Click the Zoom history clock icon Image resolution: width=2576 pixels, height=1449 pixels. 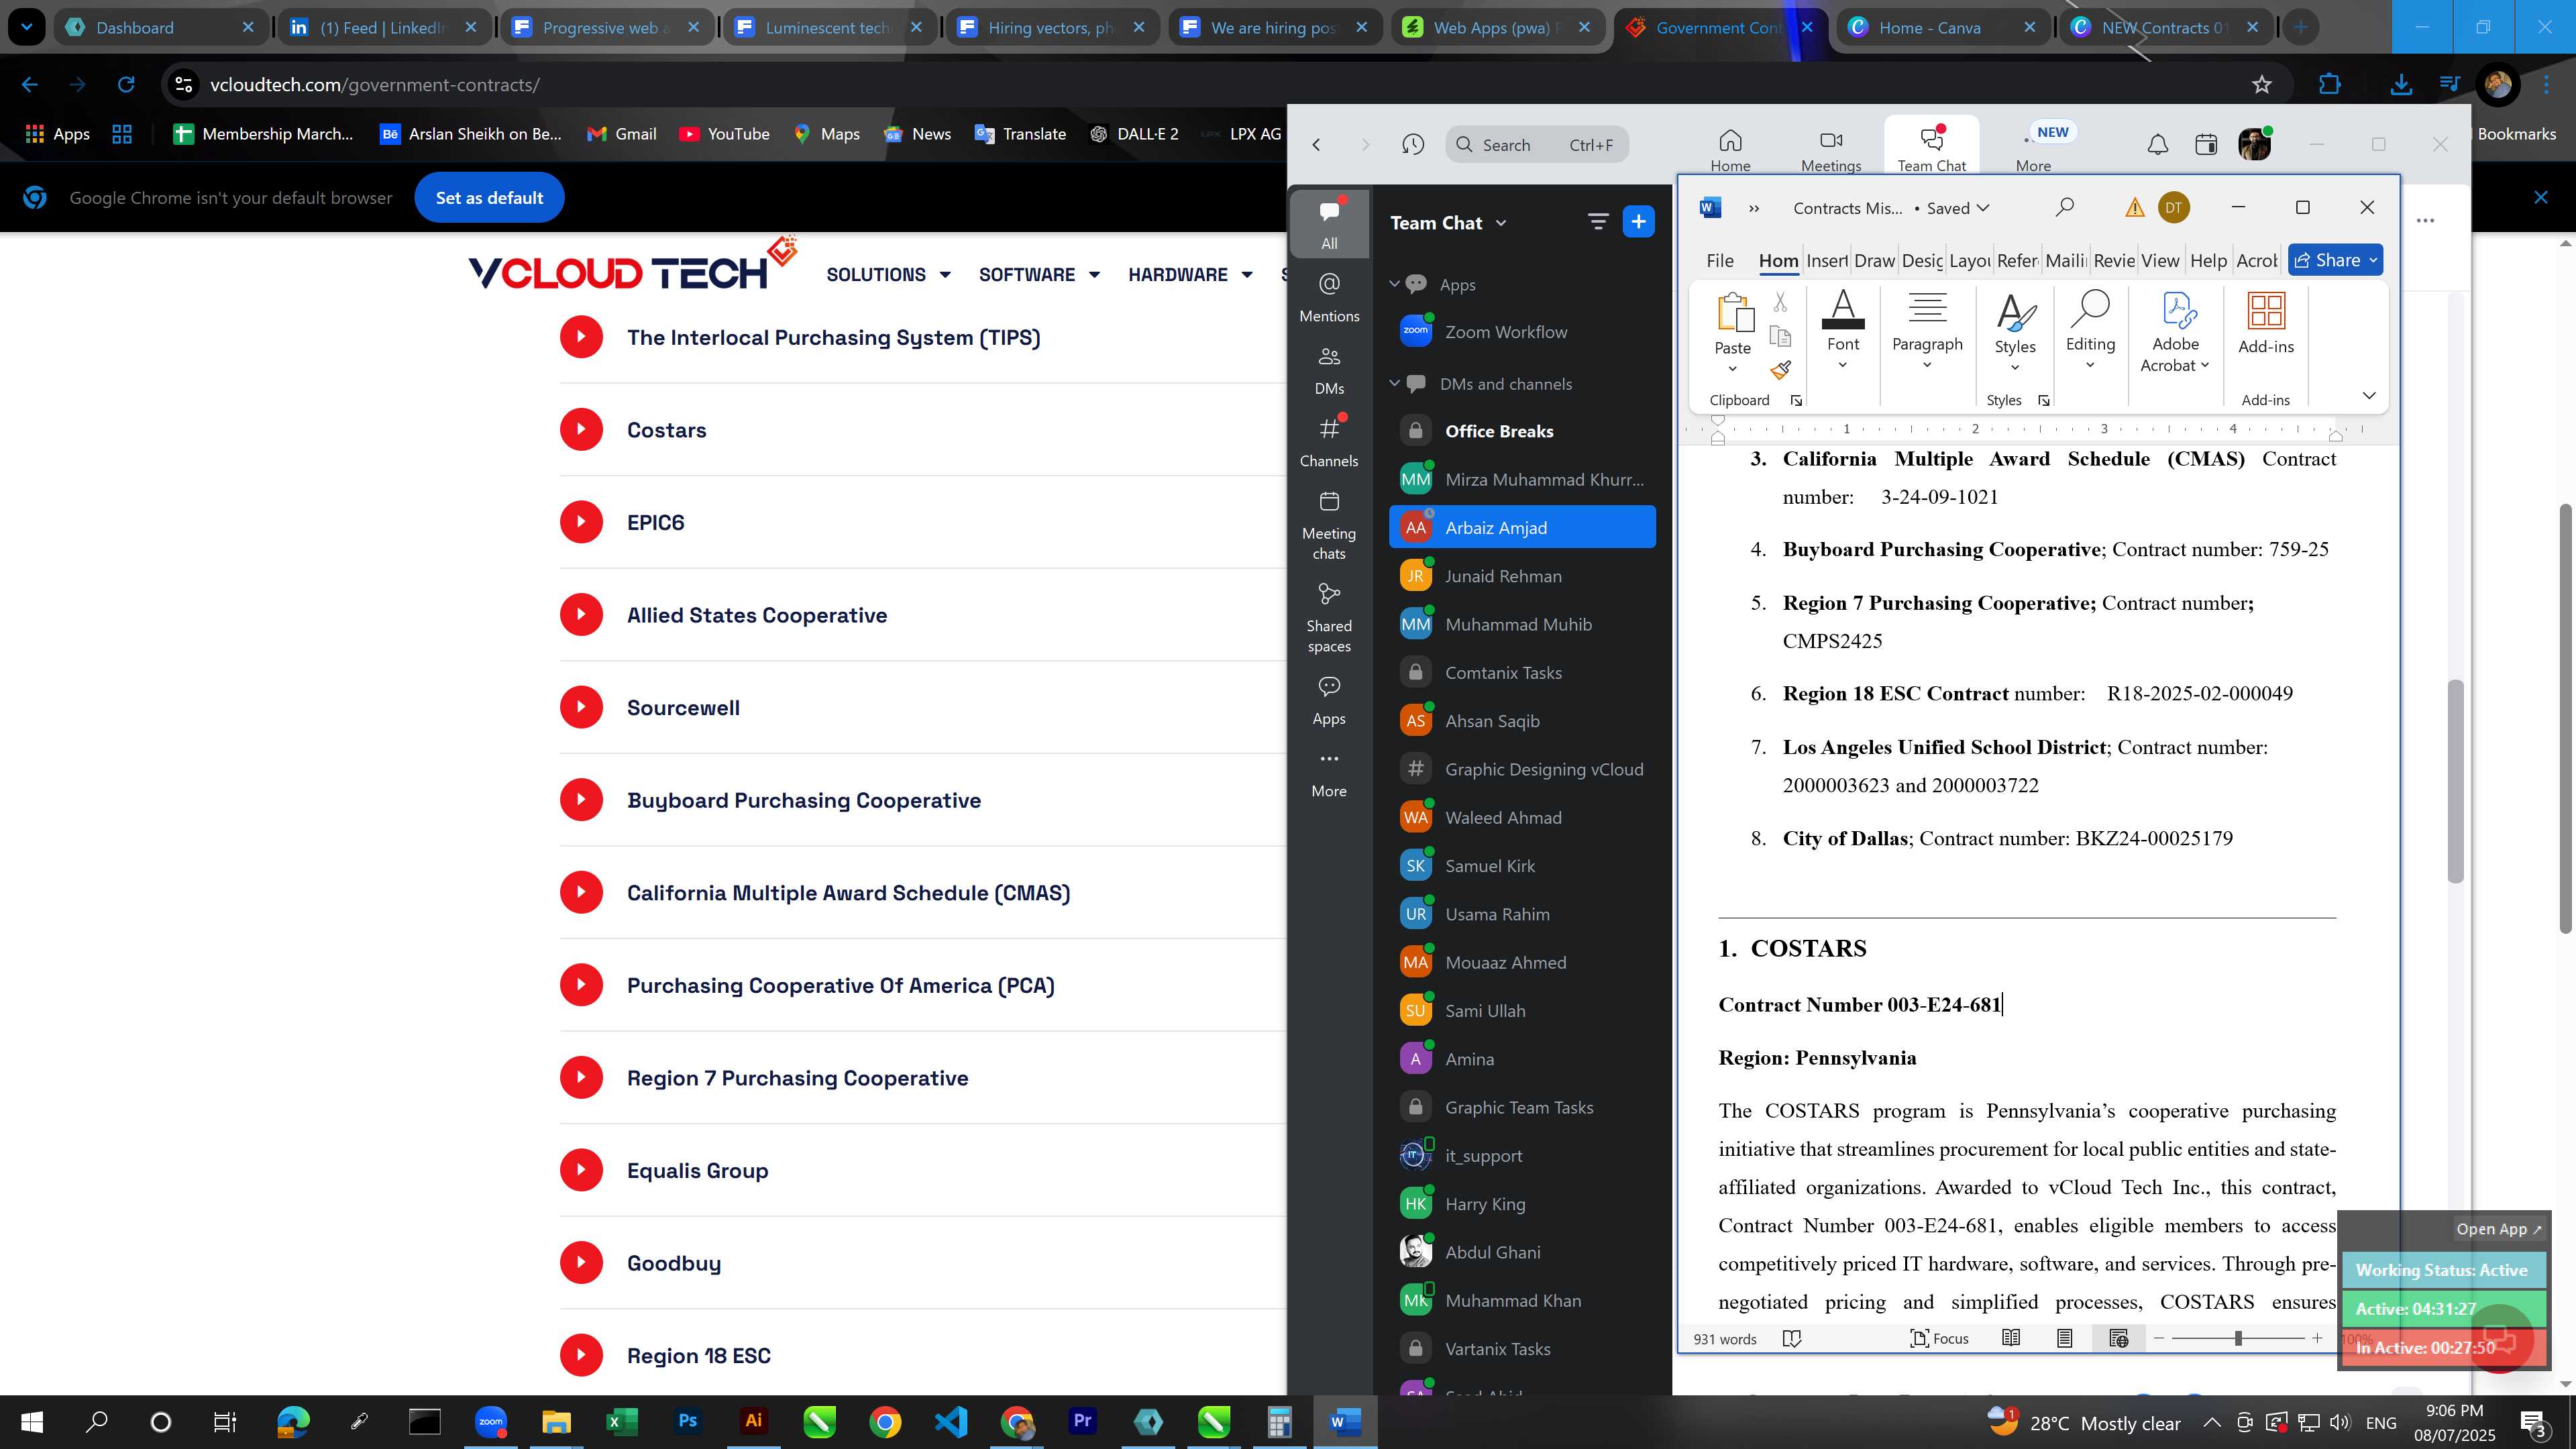click(x=1412, y=145)
